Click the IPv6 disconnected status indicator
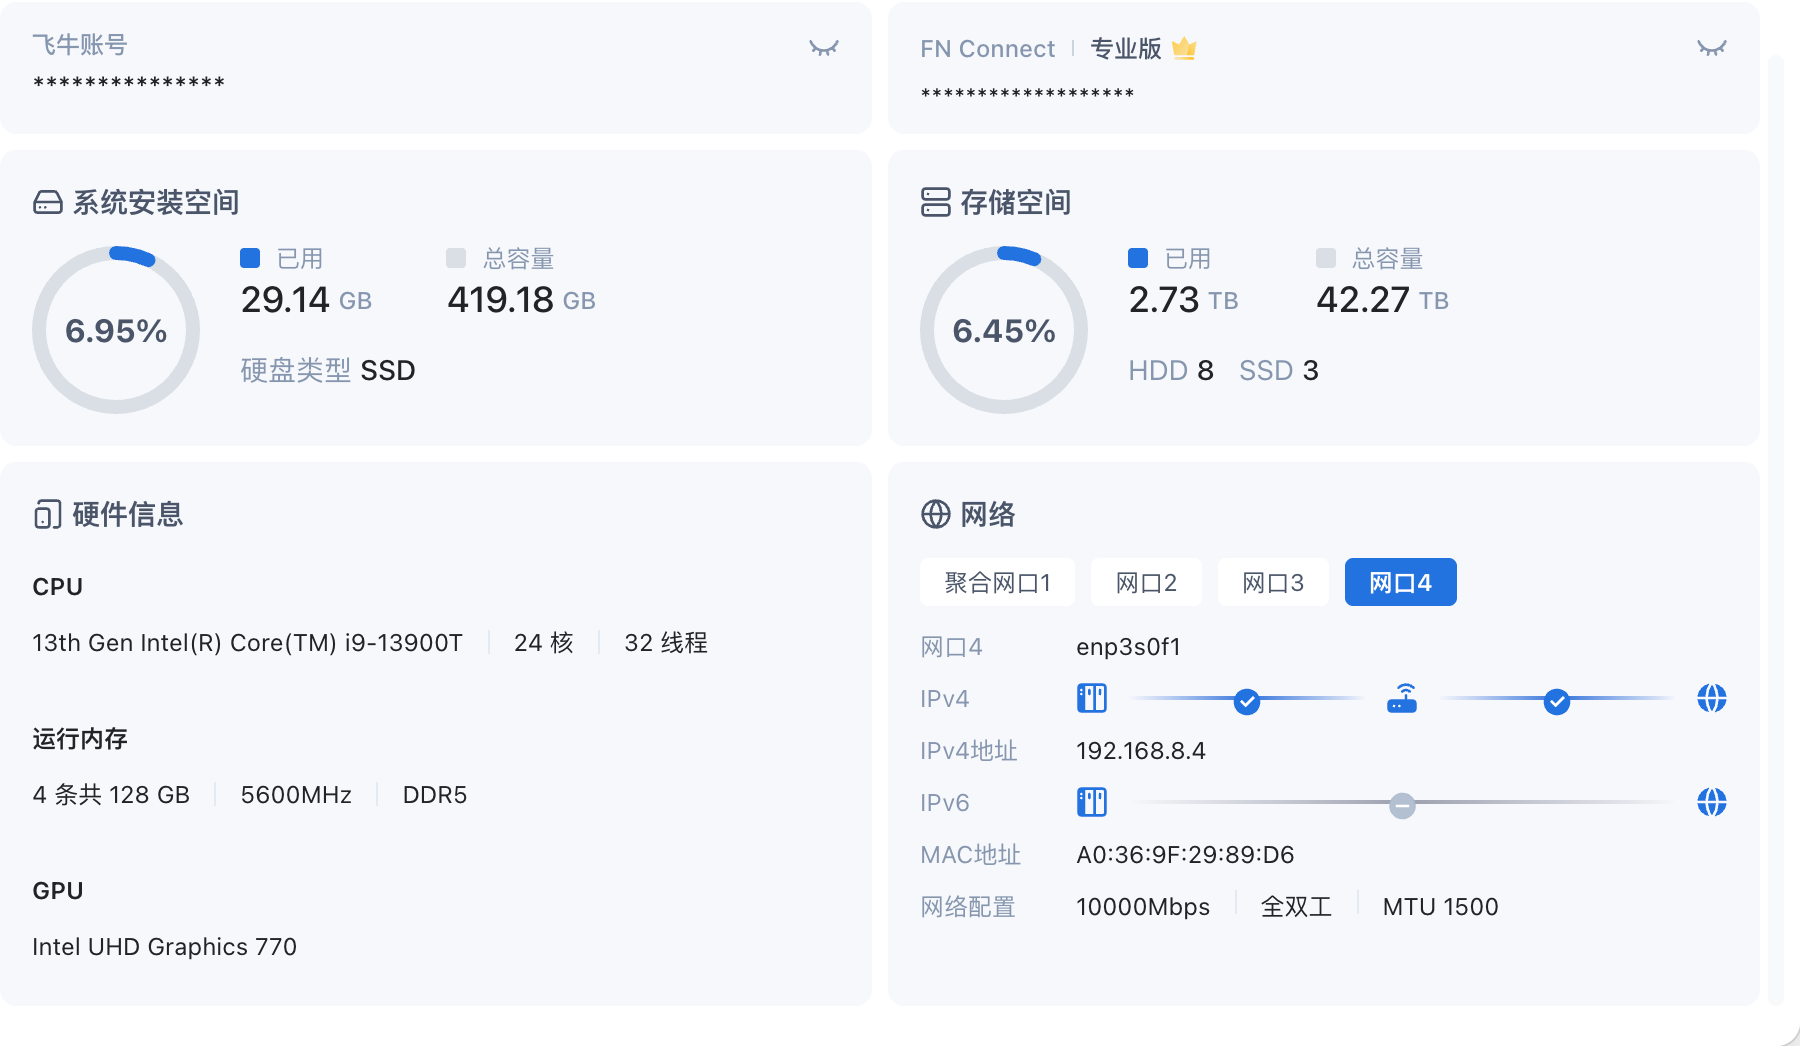The height and width of the screenshot is (1046, 1800). (x=1402, y=805)
